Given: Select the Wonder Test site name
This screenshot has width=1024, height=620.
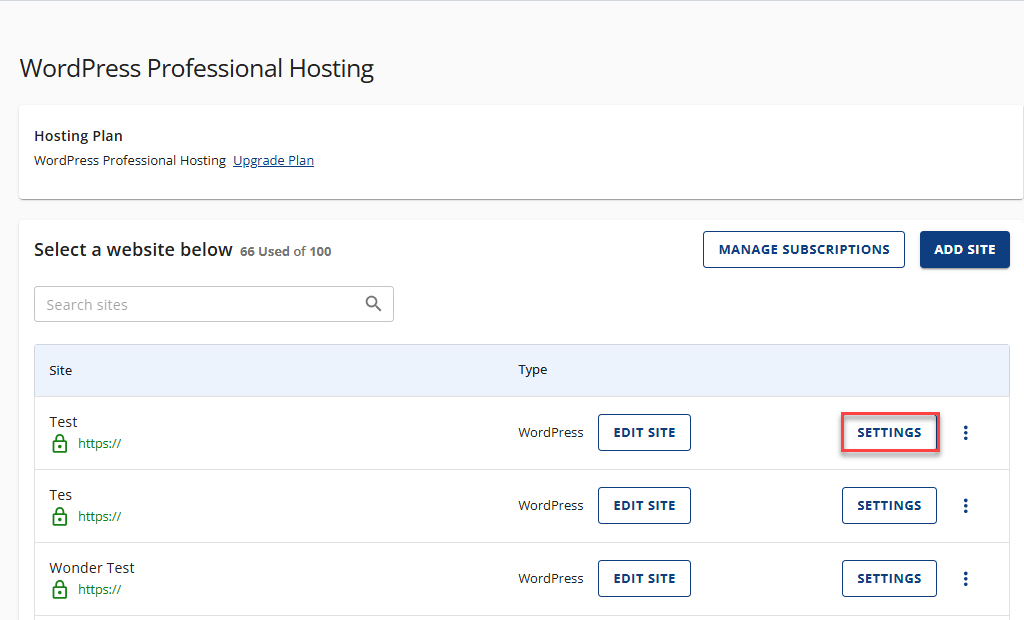Looking at the screenshot, I should [x=92, y=568].
